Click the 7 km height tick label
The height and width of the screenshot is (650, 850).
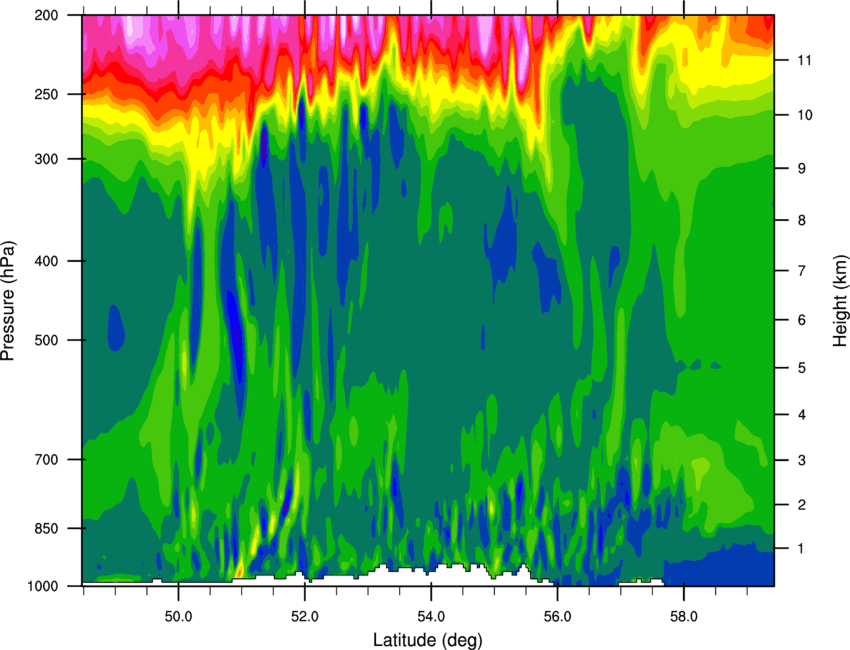802,271
